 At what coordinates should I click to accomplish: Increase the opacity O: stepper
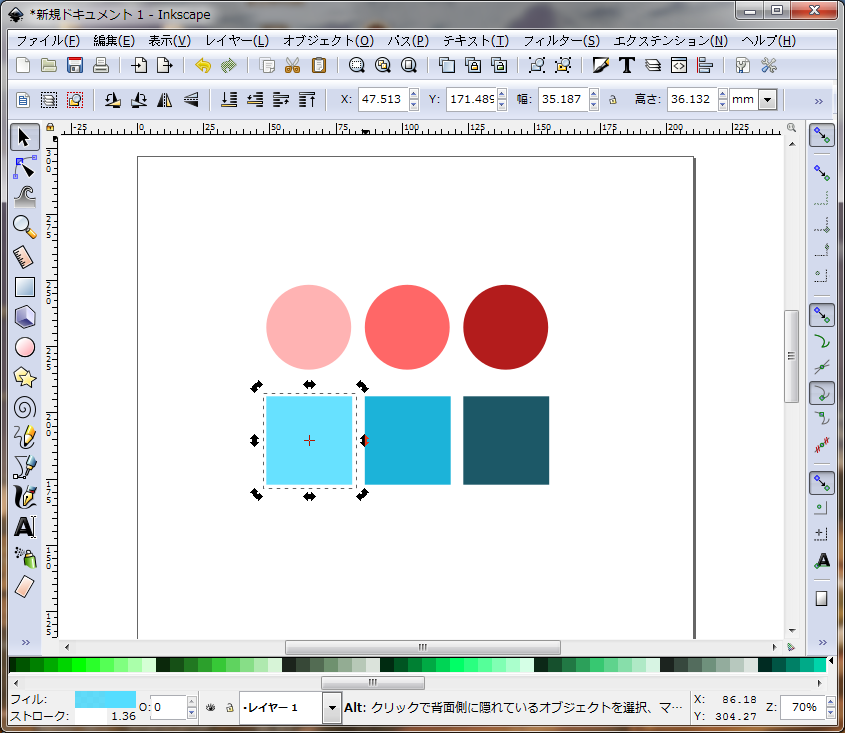(191, 702)
